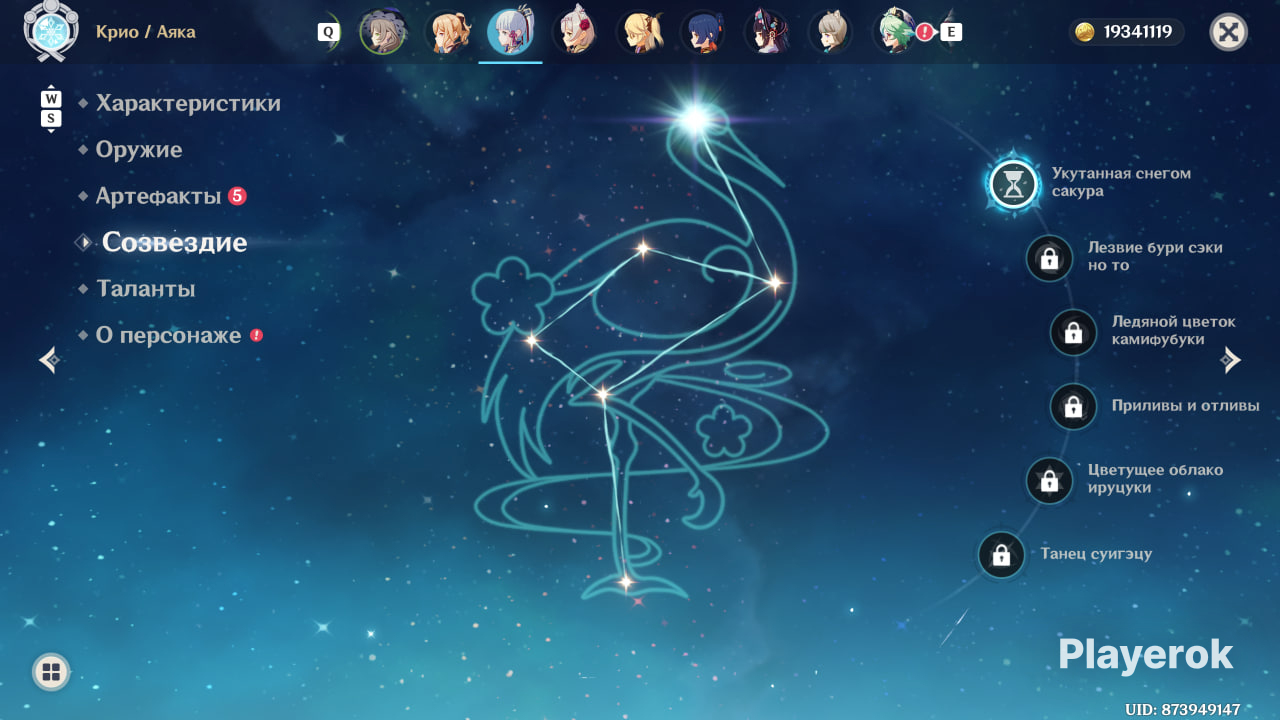Open the О персонаже menu section

coord(168,335)
